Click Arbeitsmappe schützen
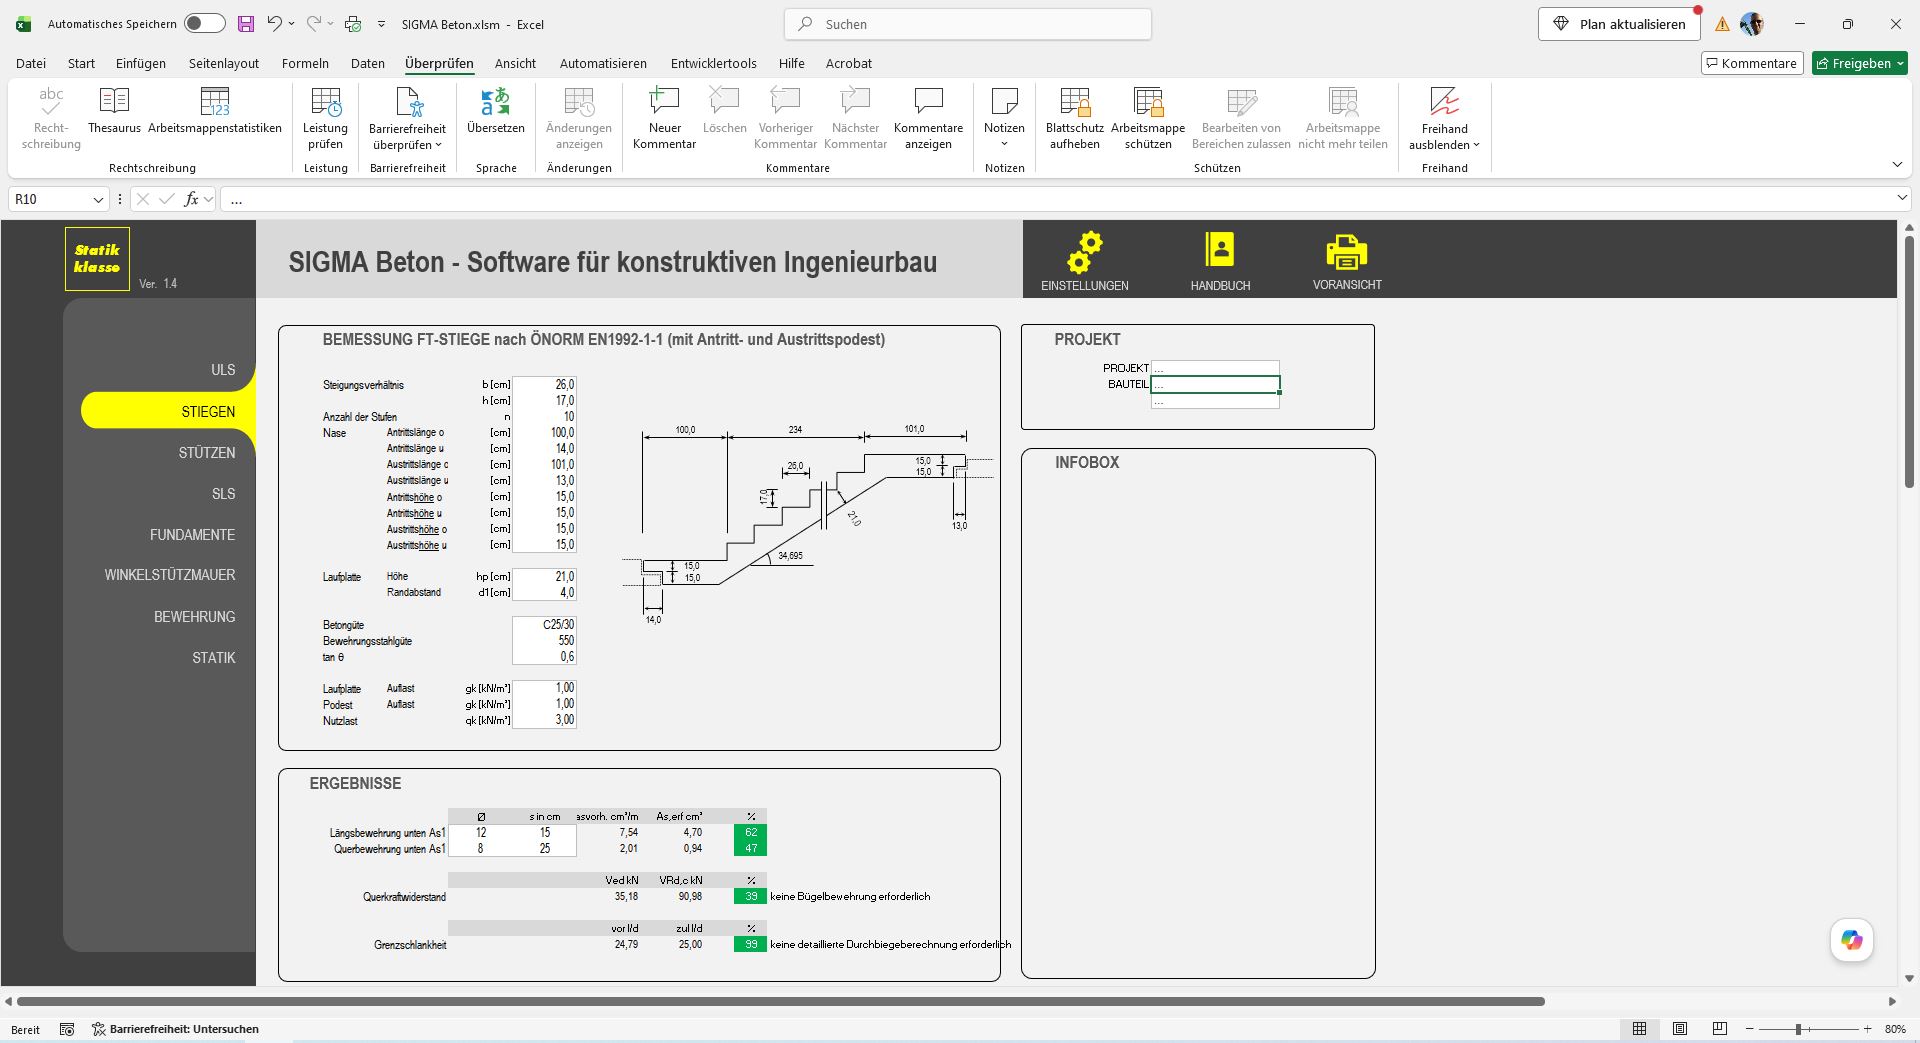The width and height of the screenshot is (1920, 1043). click(1148, 119)
